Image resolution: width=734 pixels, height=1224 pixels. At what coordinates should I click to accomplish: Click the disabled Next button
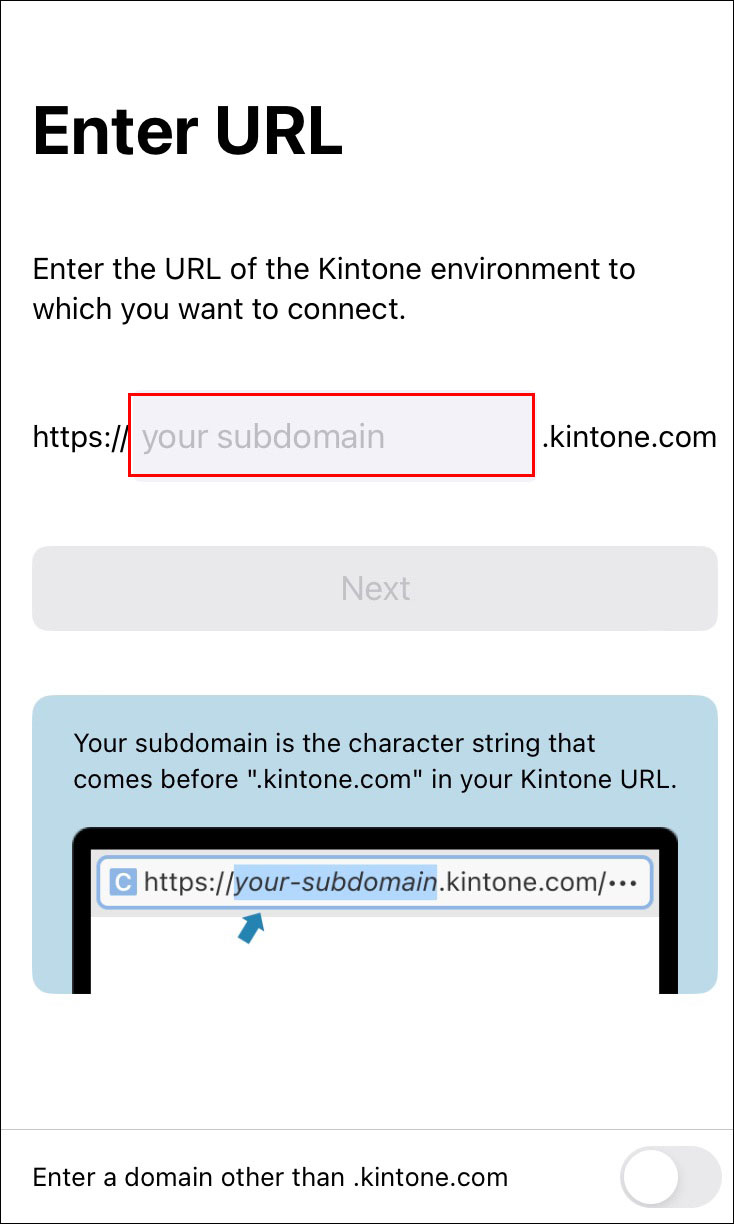tap(375, 588)
